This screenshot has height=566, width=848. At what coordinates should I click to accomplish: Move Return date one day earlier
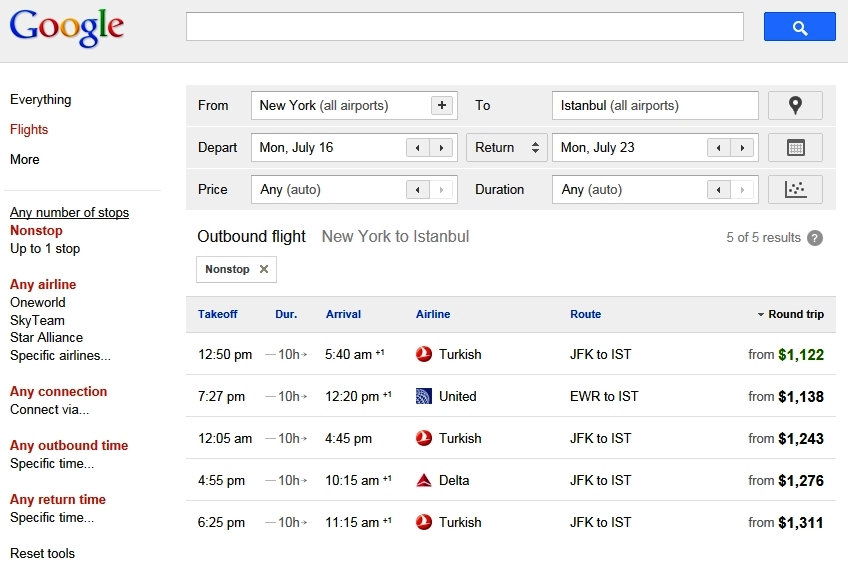[719, 148]
